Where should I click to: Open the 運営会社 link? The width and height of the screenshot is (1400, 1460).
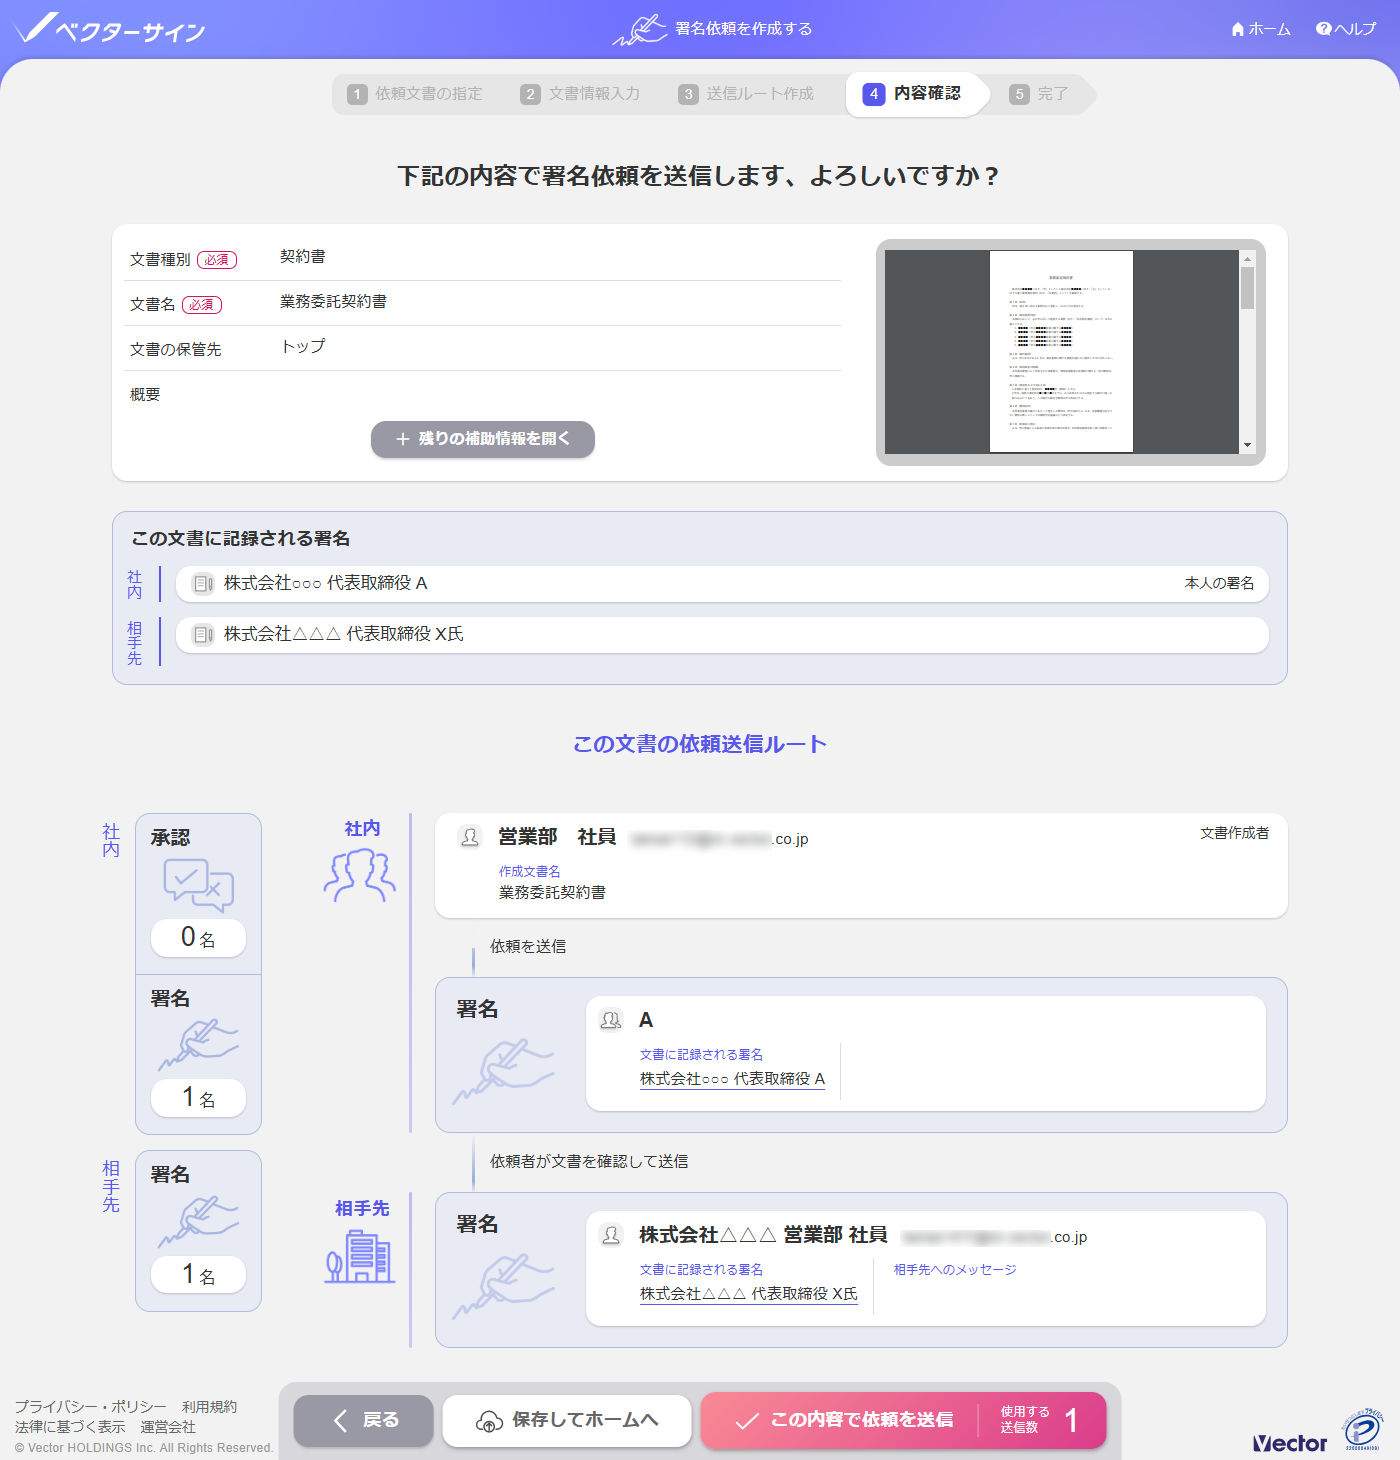pyautogui.click(x=168, y=1427)
